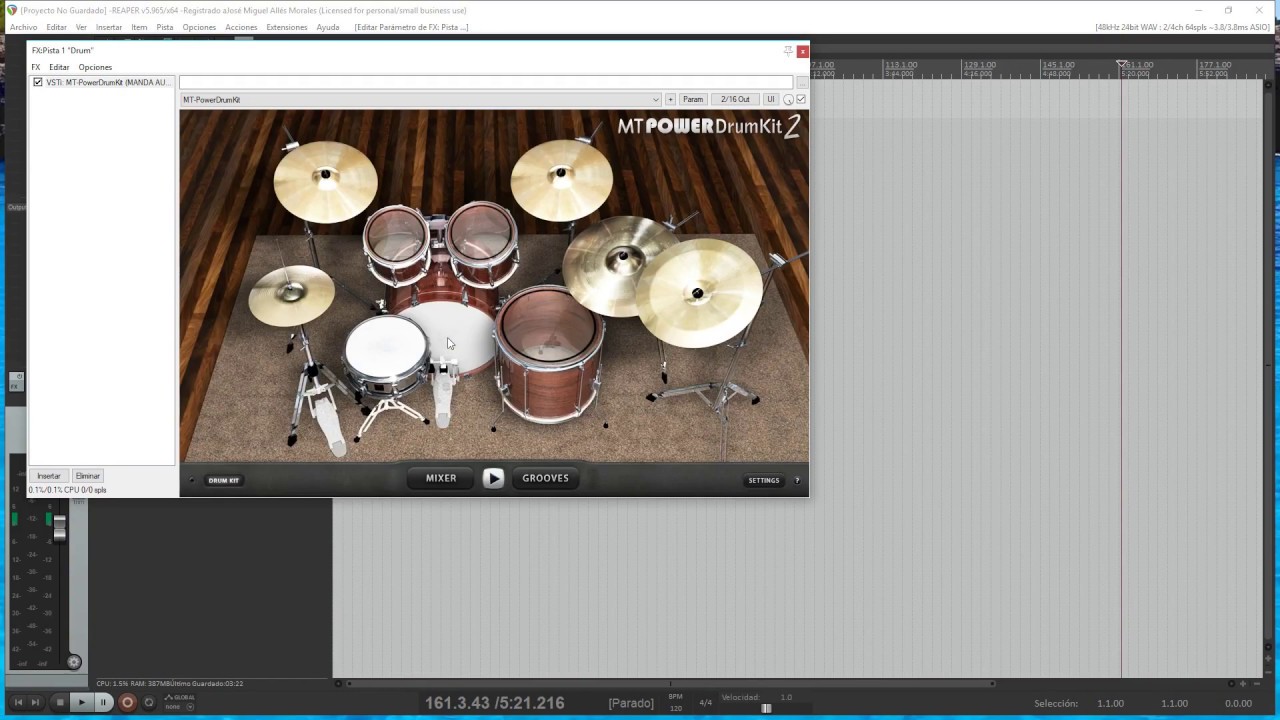Open the Acciones menu
This screenshot has width=1280, height=720.
[x=241, y=27]
